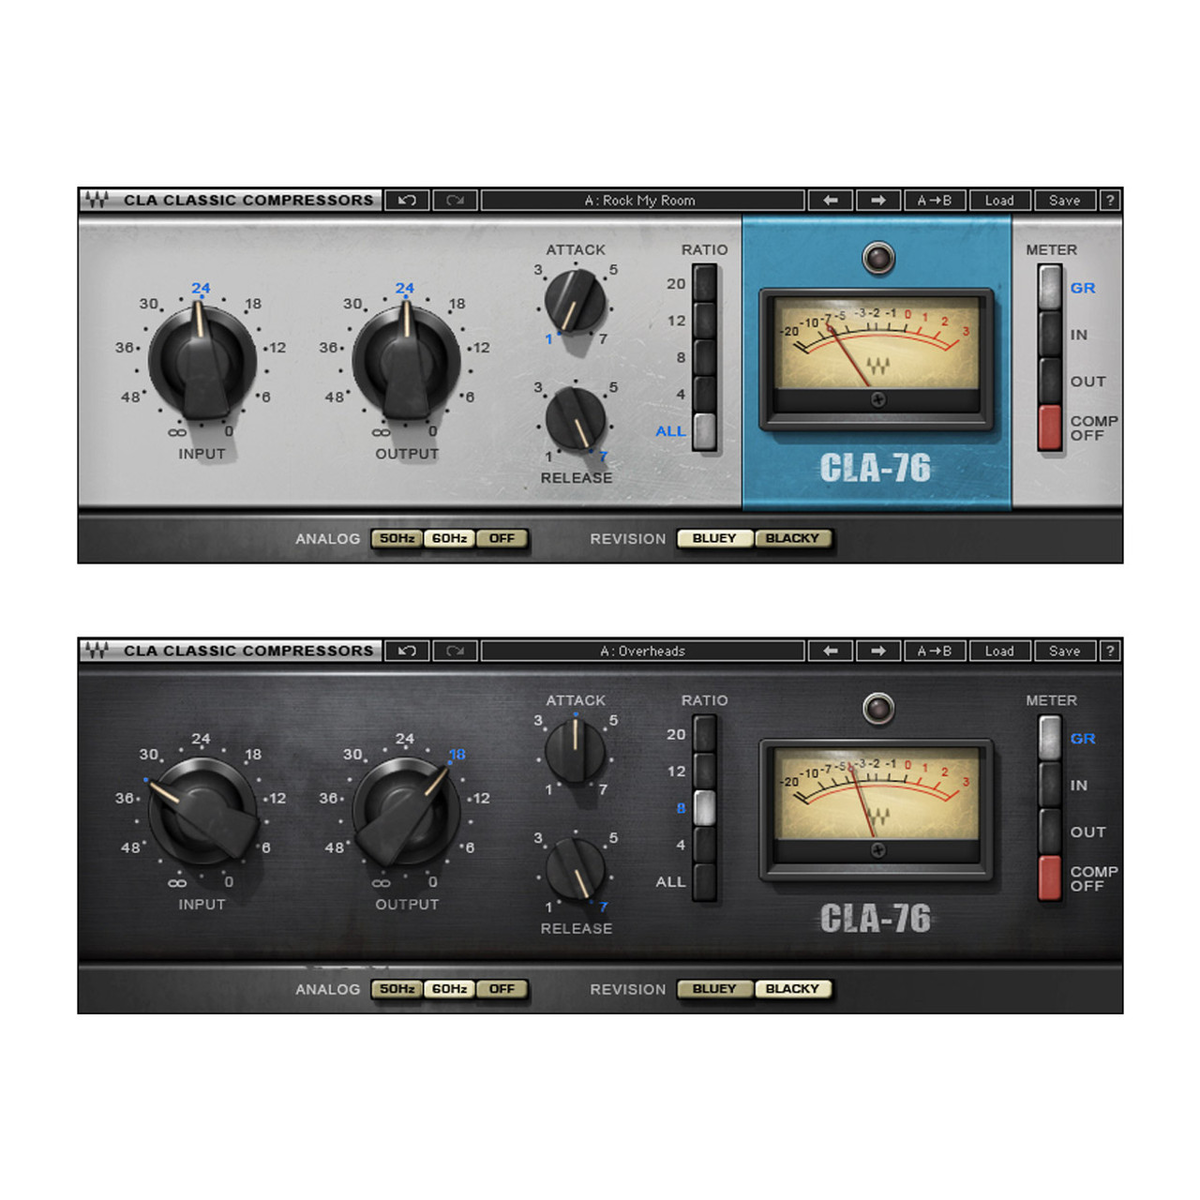
Task: Set meter to OUT on bottom unit
Action: click(x=1050, y=832)
